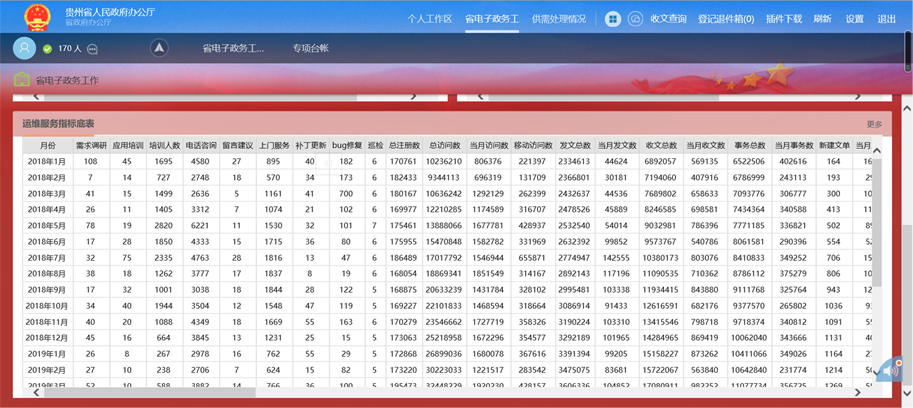
Task: Open 设置 settings
Action: point(854,19)
